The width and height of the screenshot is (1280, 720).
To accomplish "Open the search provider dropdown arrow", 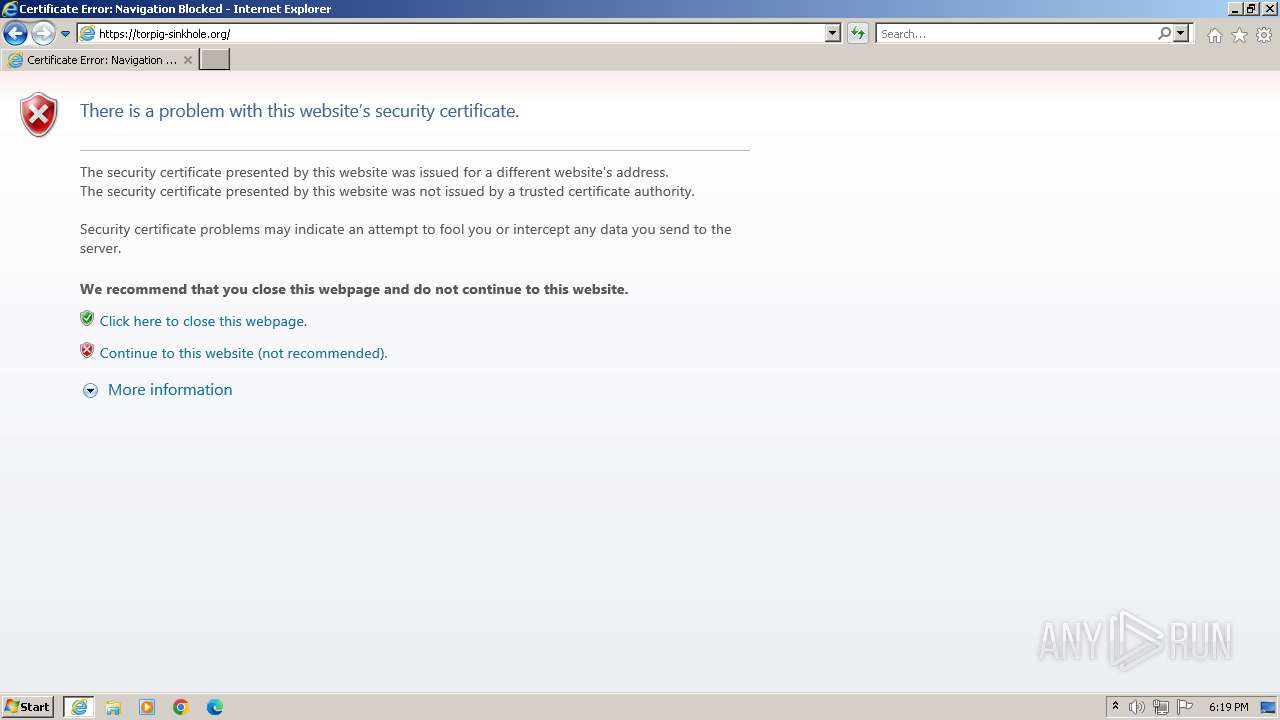I will (1181, 34).
